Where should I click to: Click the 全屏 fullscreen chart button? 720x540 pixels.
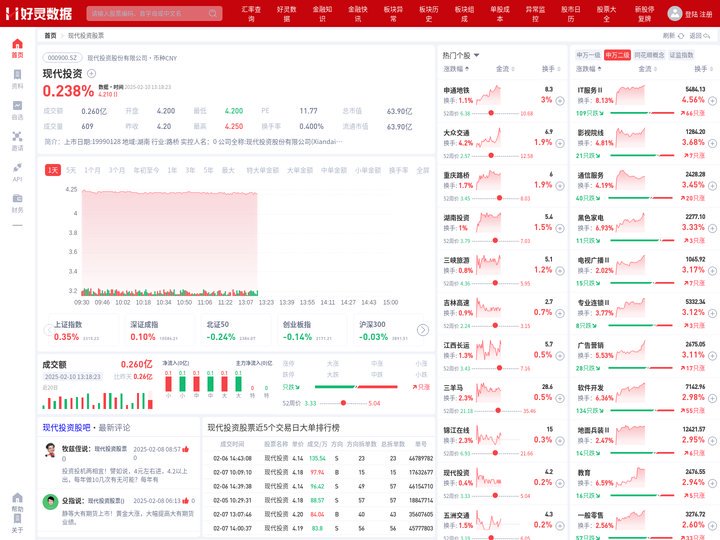422,170
